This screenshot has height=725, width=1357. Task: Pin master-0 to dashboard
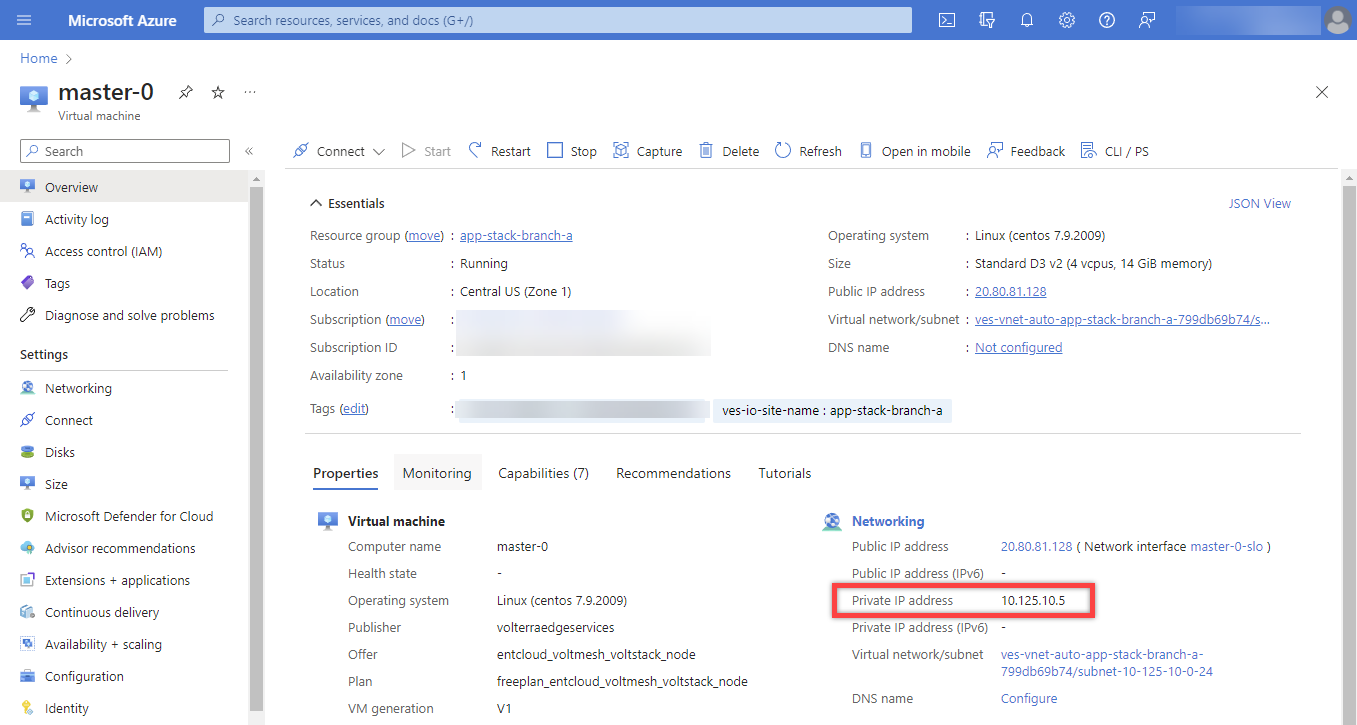(x=186, y=92)
